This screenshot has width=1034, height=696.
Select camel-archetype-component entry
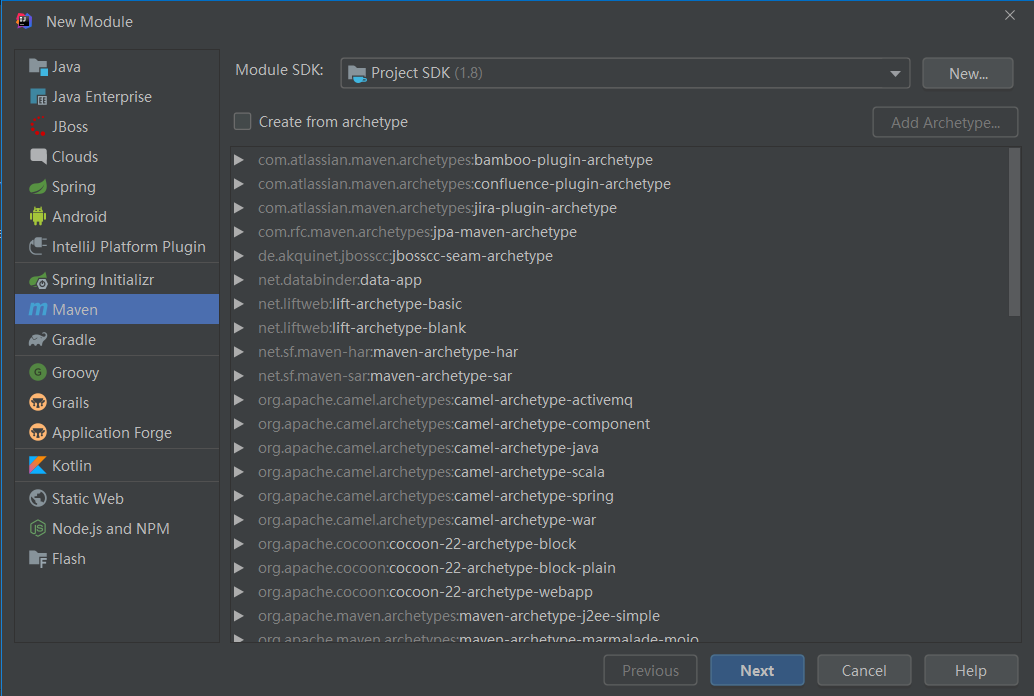(x=454, y=424)
